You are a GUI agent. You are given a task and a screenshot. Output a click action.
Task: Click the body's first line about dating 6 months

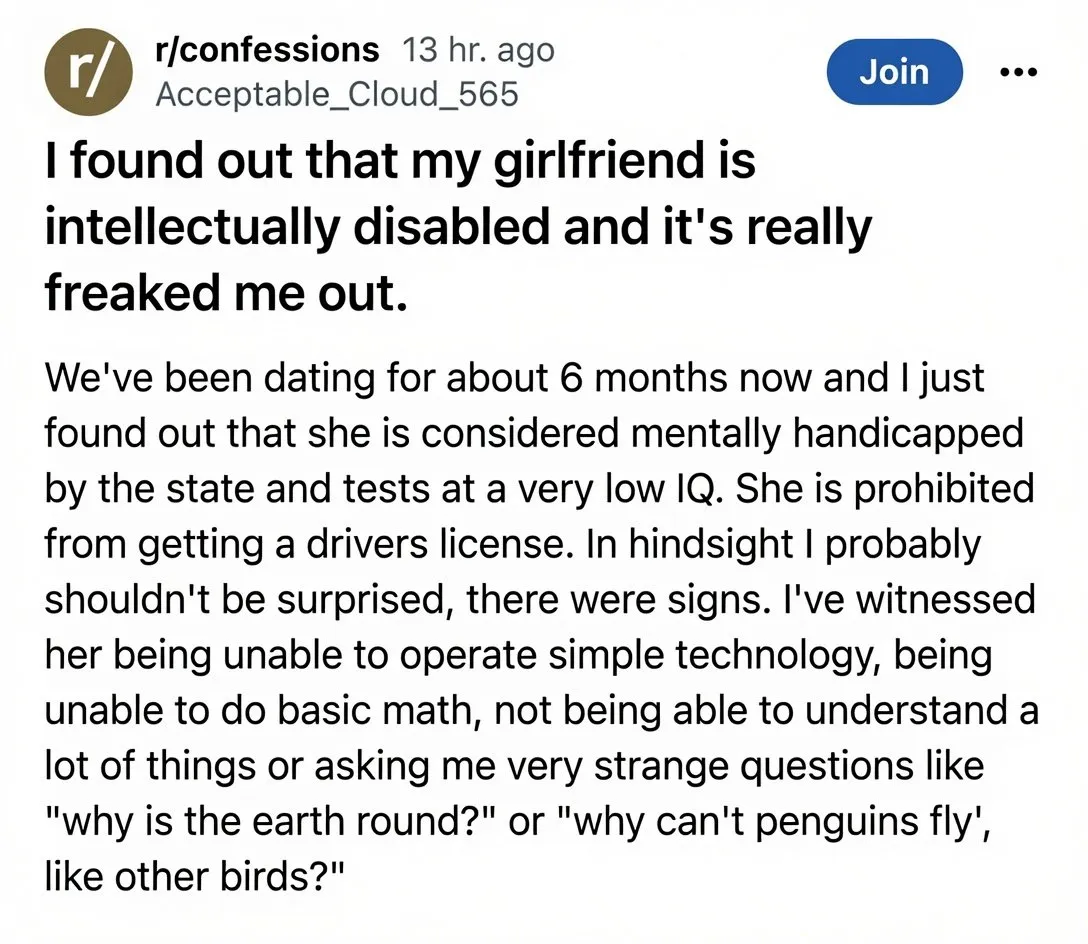[514, 379]
